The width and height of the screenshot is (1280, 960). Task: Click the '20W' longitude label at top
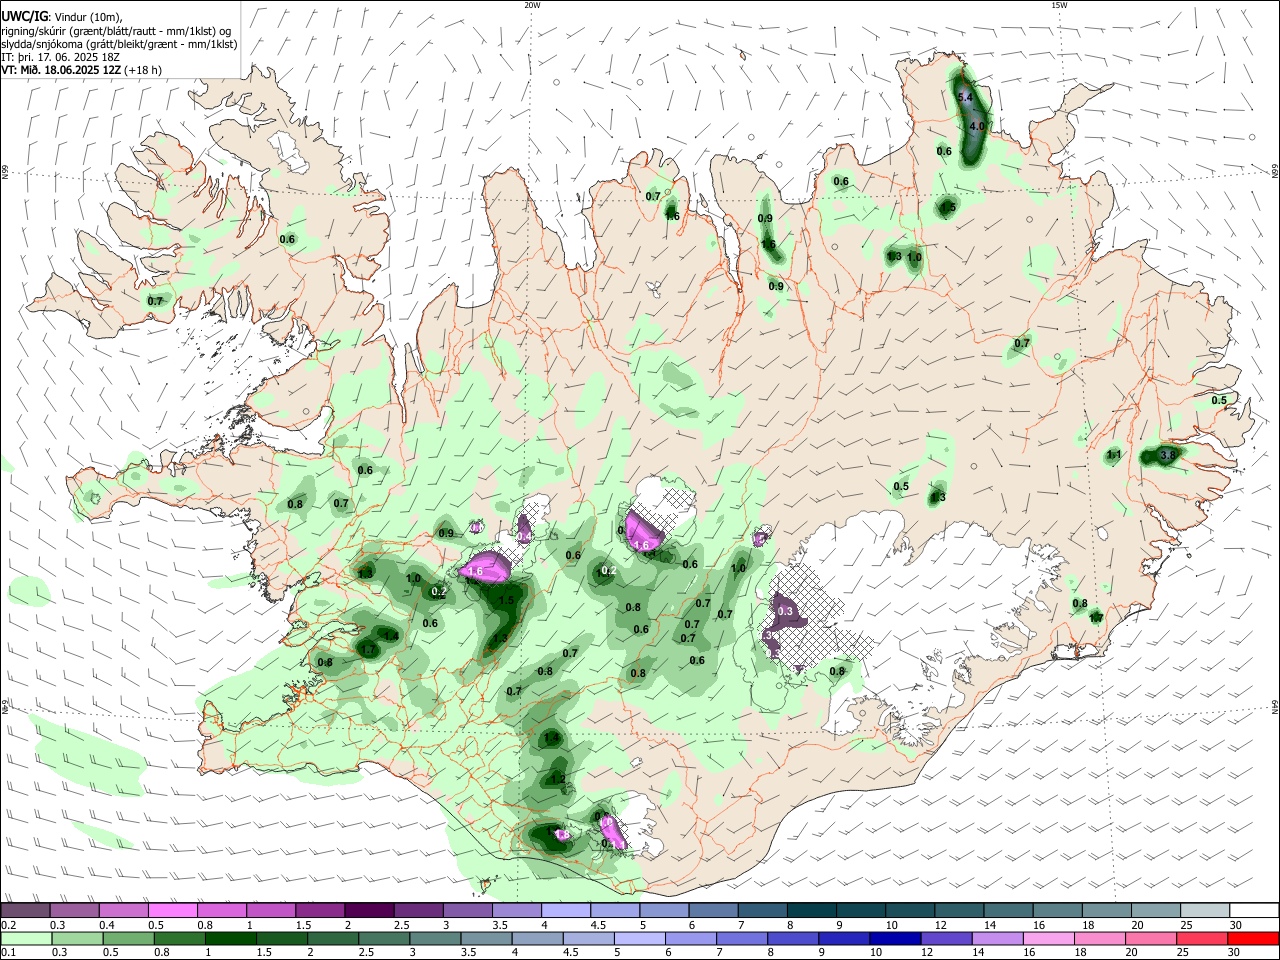(532, 5)
